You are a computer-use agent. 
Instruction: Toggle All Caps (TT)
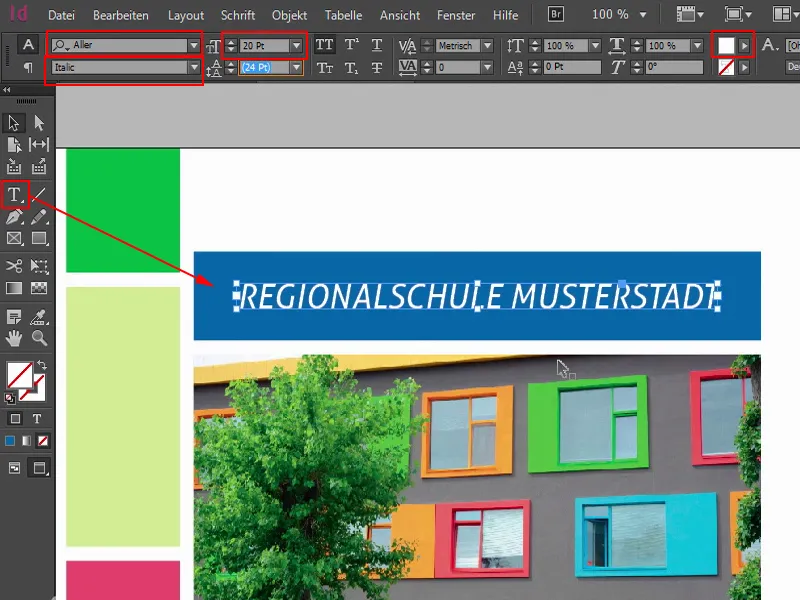point(324,45)
